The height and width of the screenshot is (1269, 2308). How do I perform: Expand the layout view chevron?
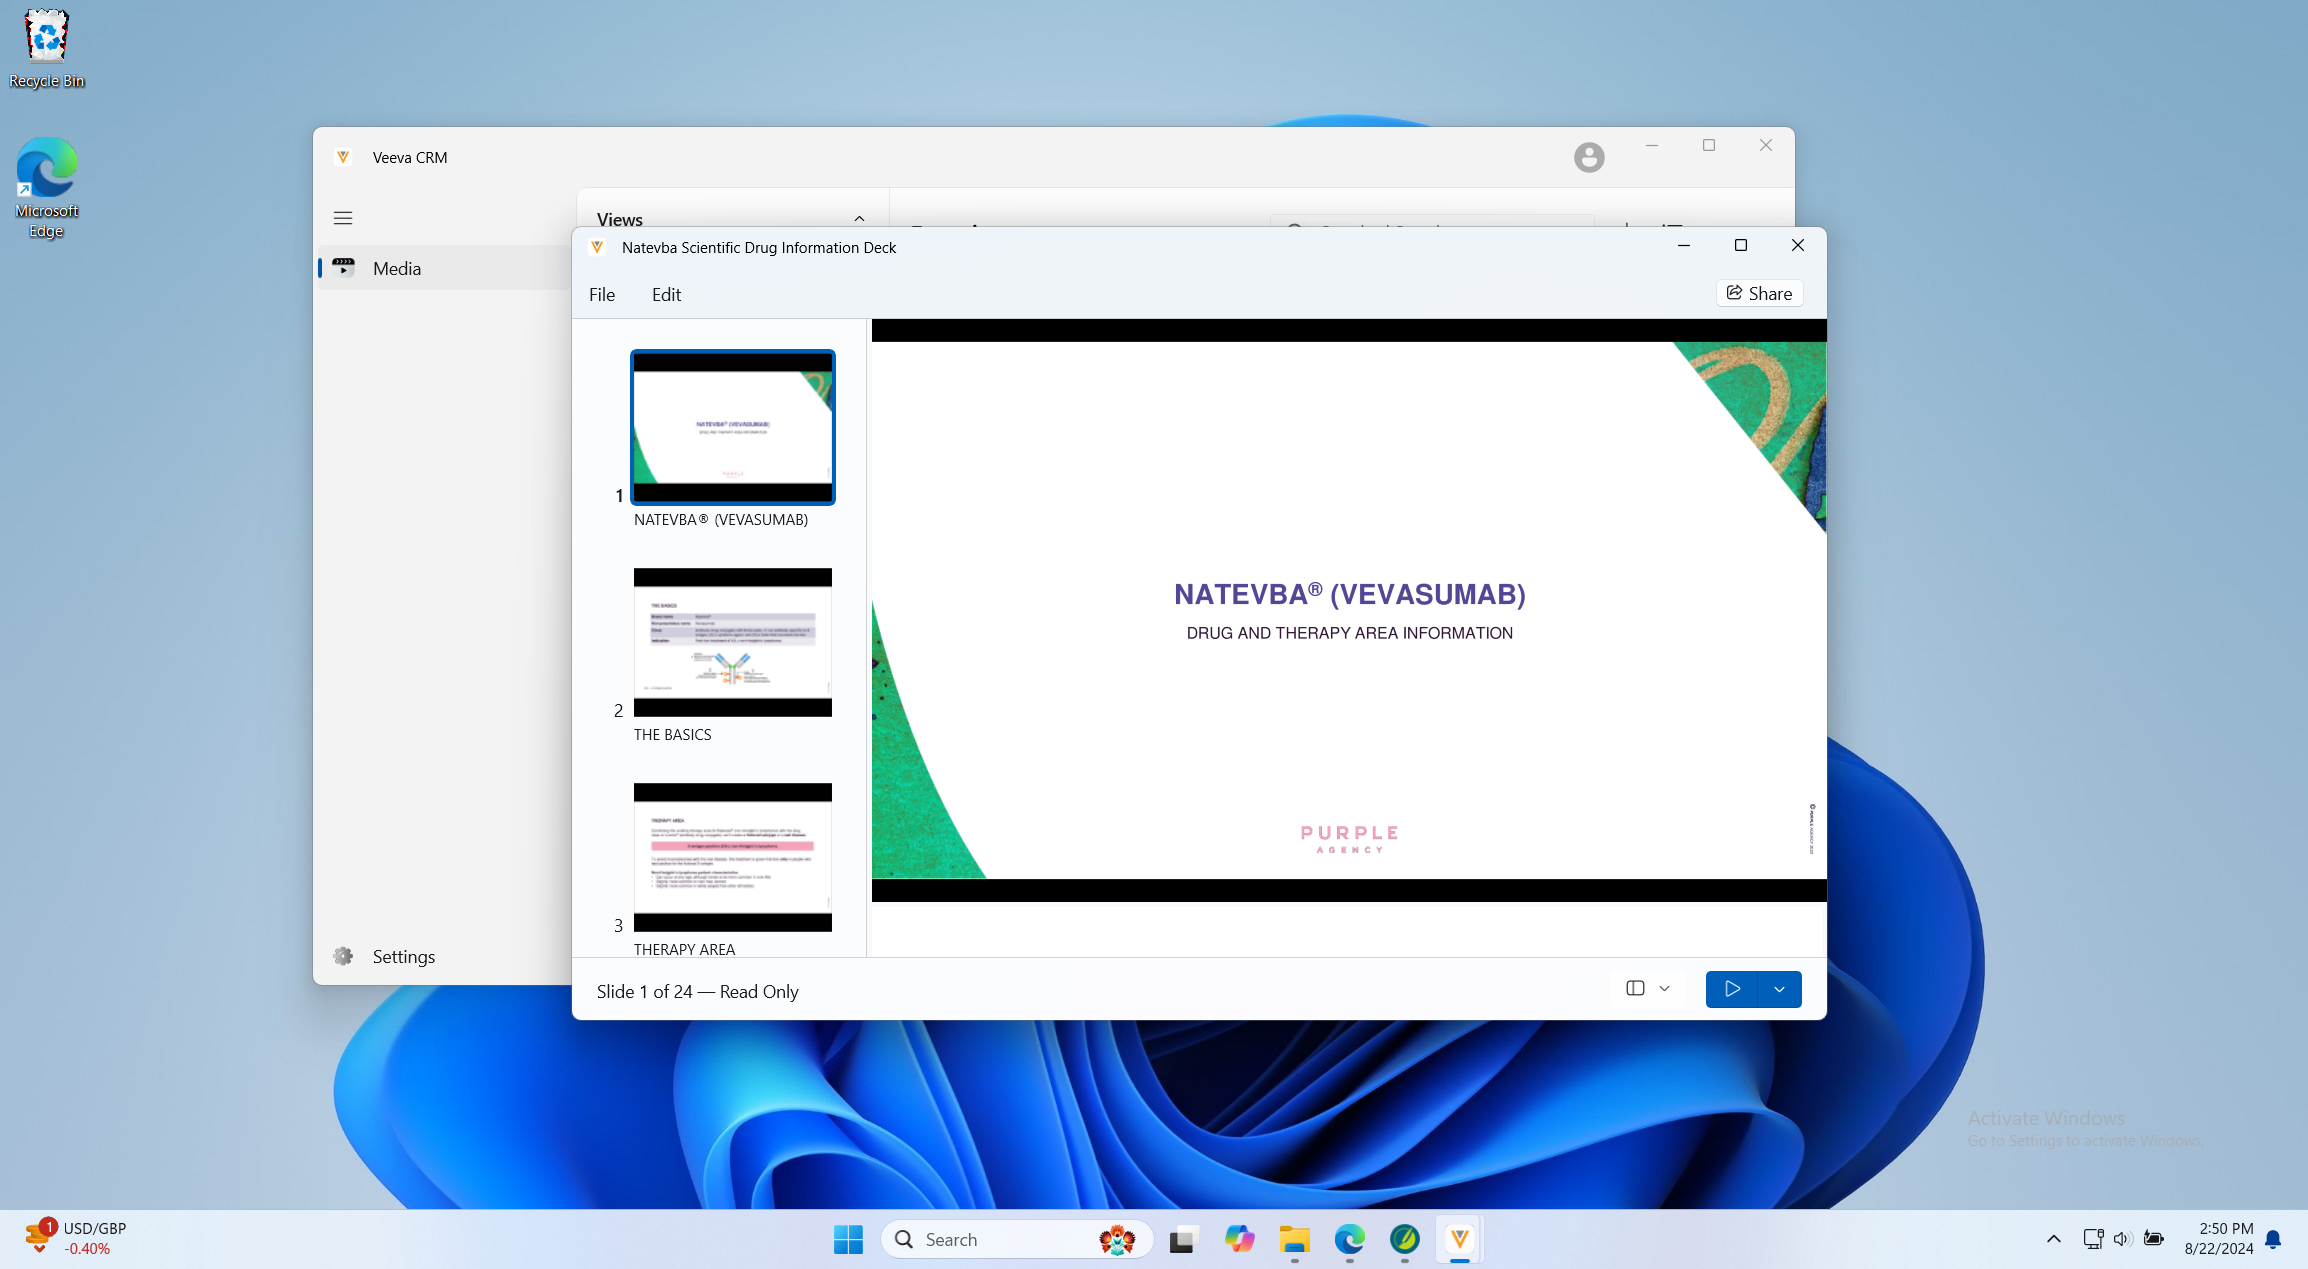coord(1665,988)
